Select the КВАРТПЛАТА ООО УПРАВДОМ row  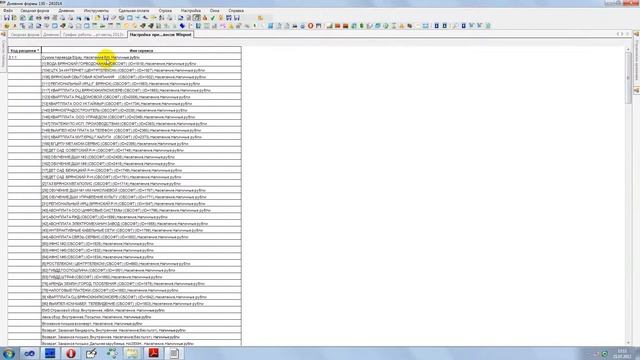click(x=141, y=117)
